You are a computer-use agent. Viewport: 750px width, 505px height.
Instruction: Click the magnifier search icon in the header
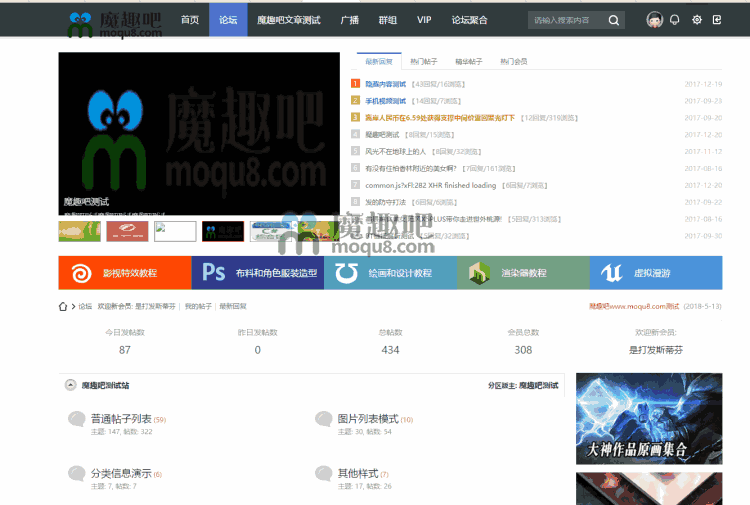click(x=614, y=20)
